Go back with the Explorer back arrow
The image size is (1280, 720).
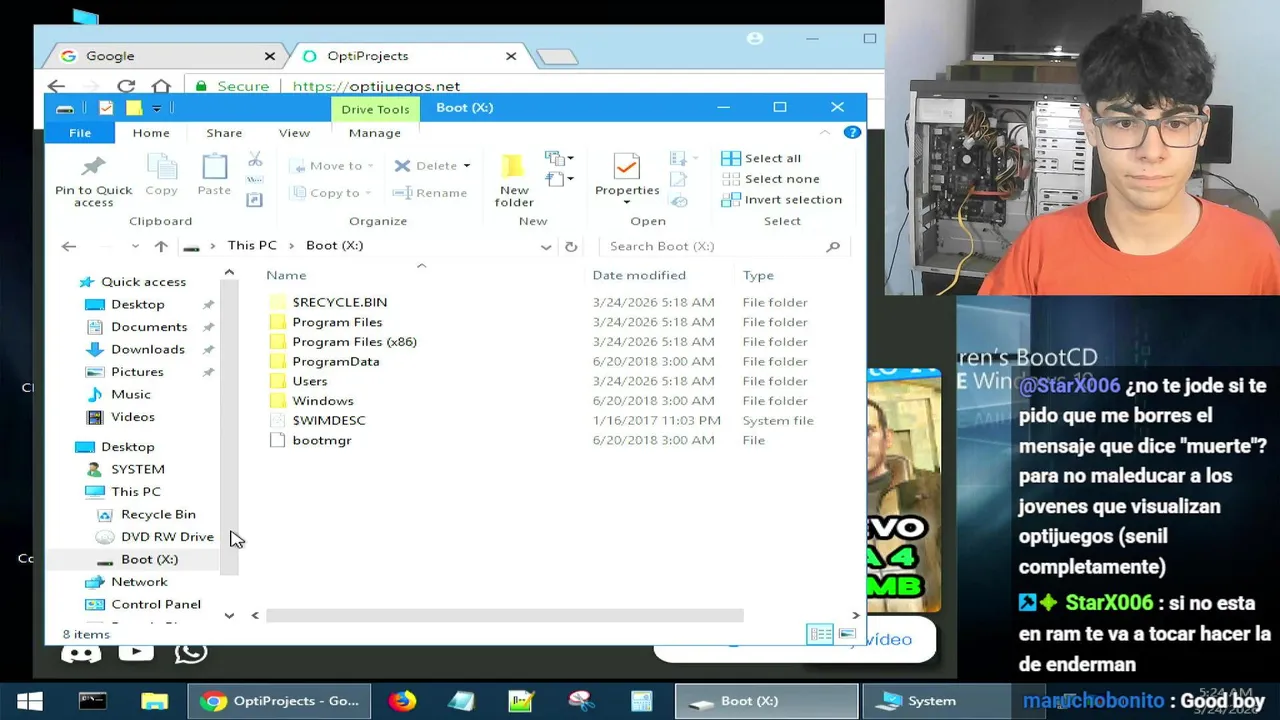pos(69,246)
